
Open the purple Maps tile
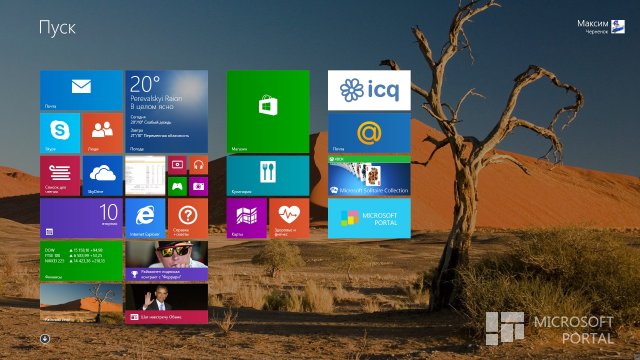(x=247, y=218)
